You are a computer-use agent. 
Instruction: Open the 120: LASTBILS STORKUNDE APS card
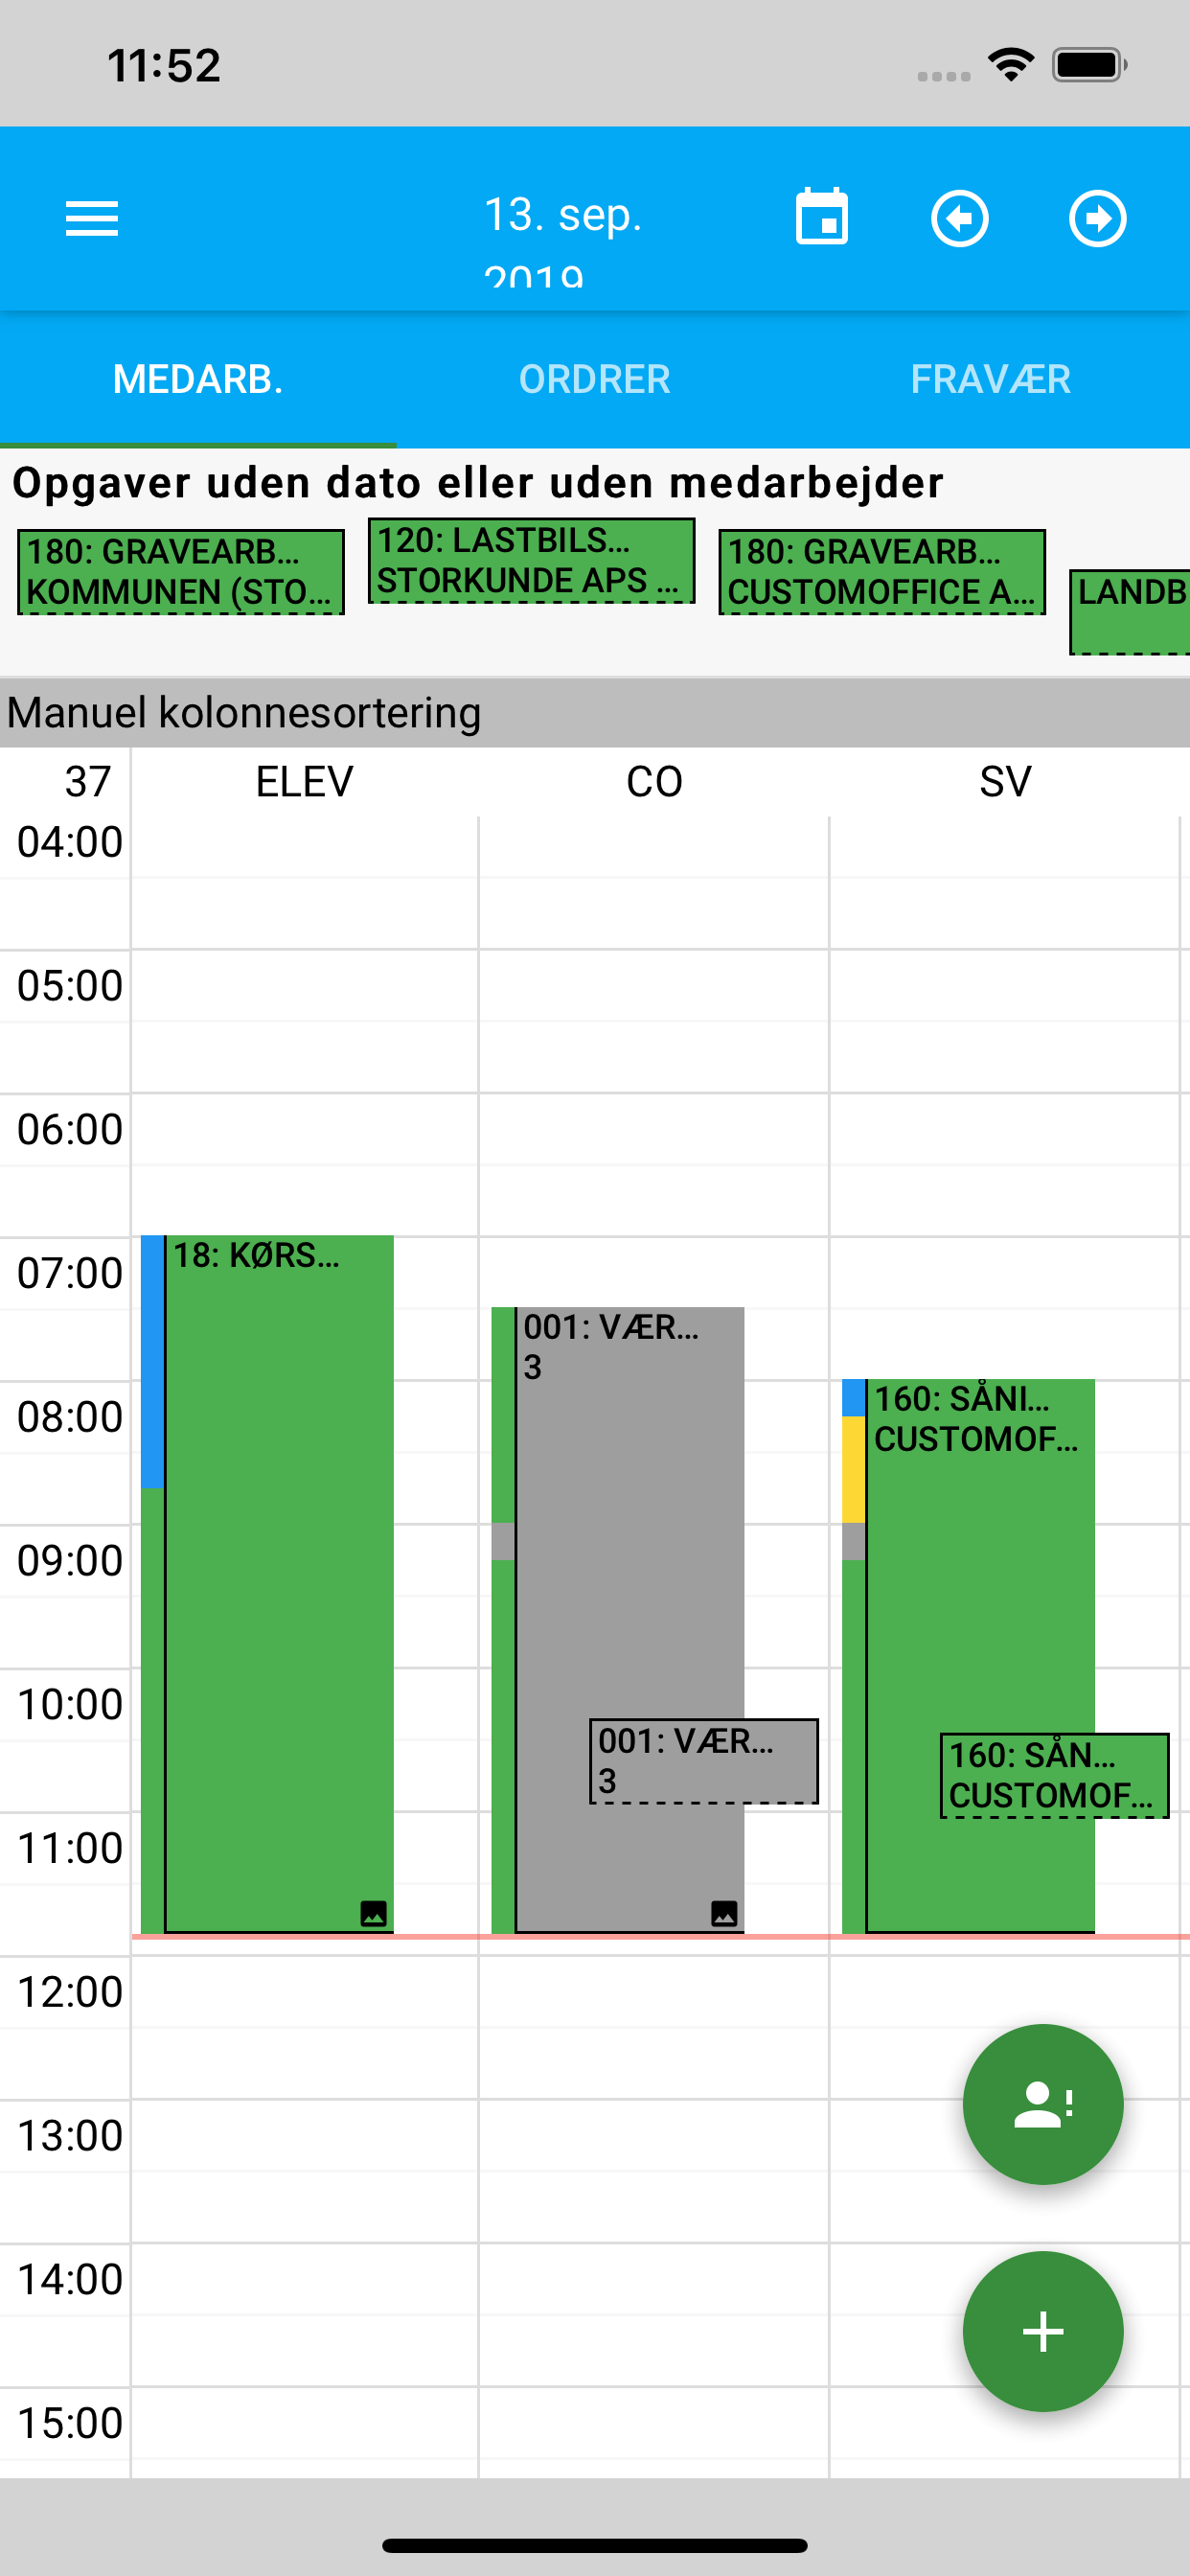coord(531,560)
